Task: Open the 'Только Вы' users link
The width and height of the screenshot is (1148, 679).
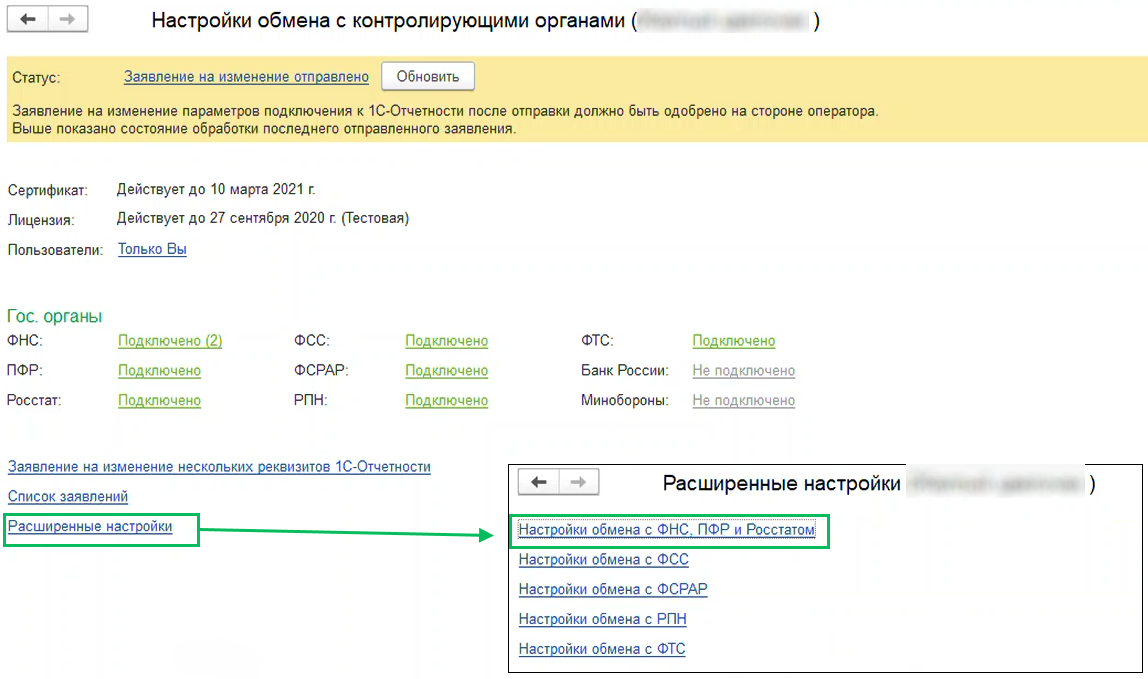Action: click(152, 249)
